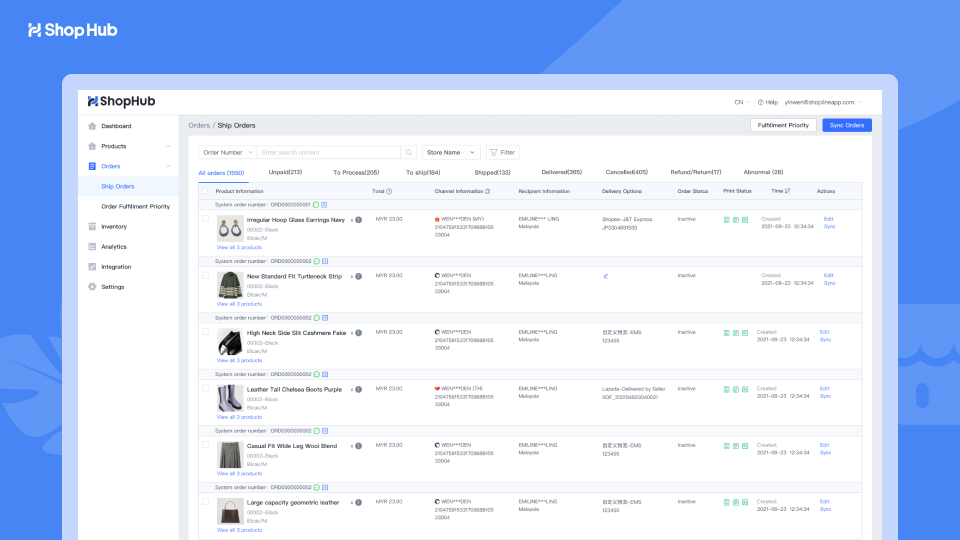Click the search magnifier icon
The width and height of the screenshot is (960, 540).
click(408, 153)
